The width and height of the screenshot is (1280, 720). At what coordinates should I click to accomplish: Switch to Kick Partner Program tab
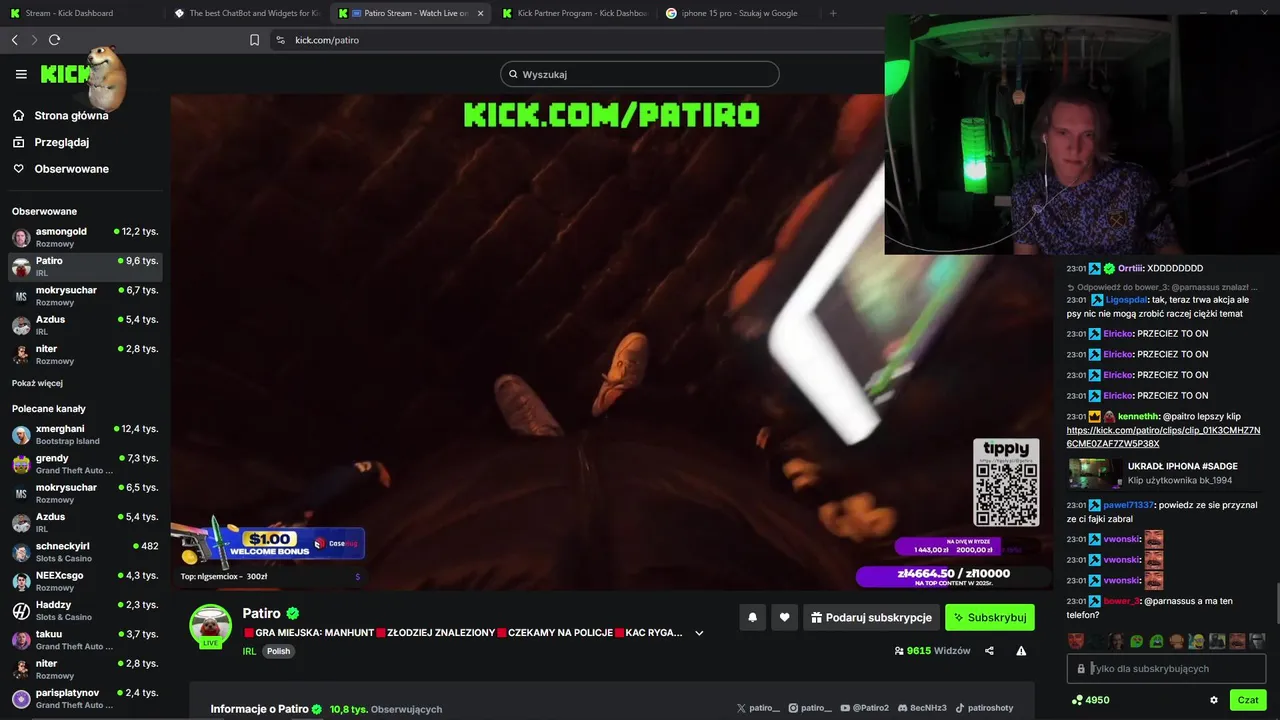[x=575, y=13]
